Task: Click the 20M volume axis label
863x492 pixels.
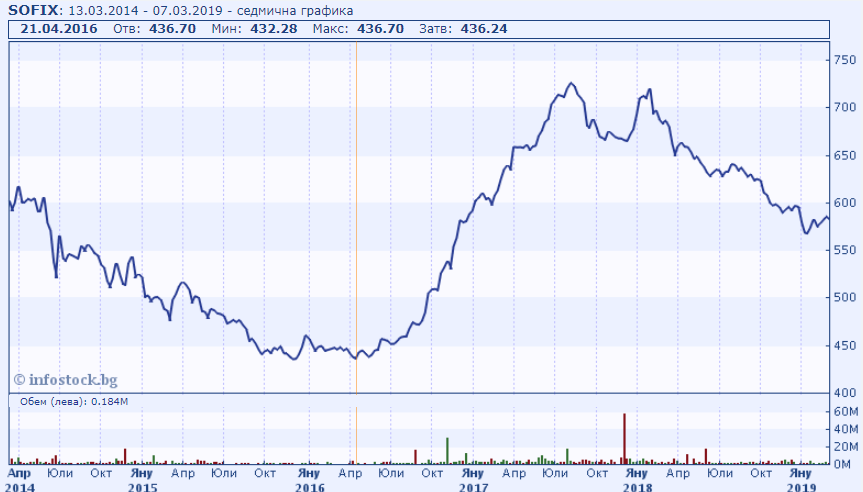Action: (846, 447)
